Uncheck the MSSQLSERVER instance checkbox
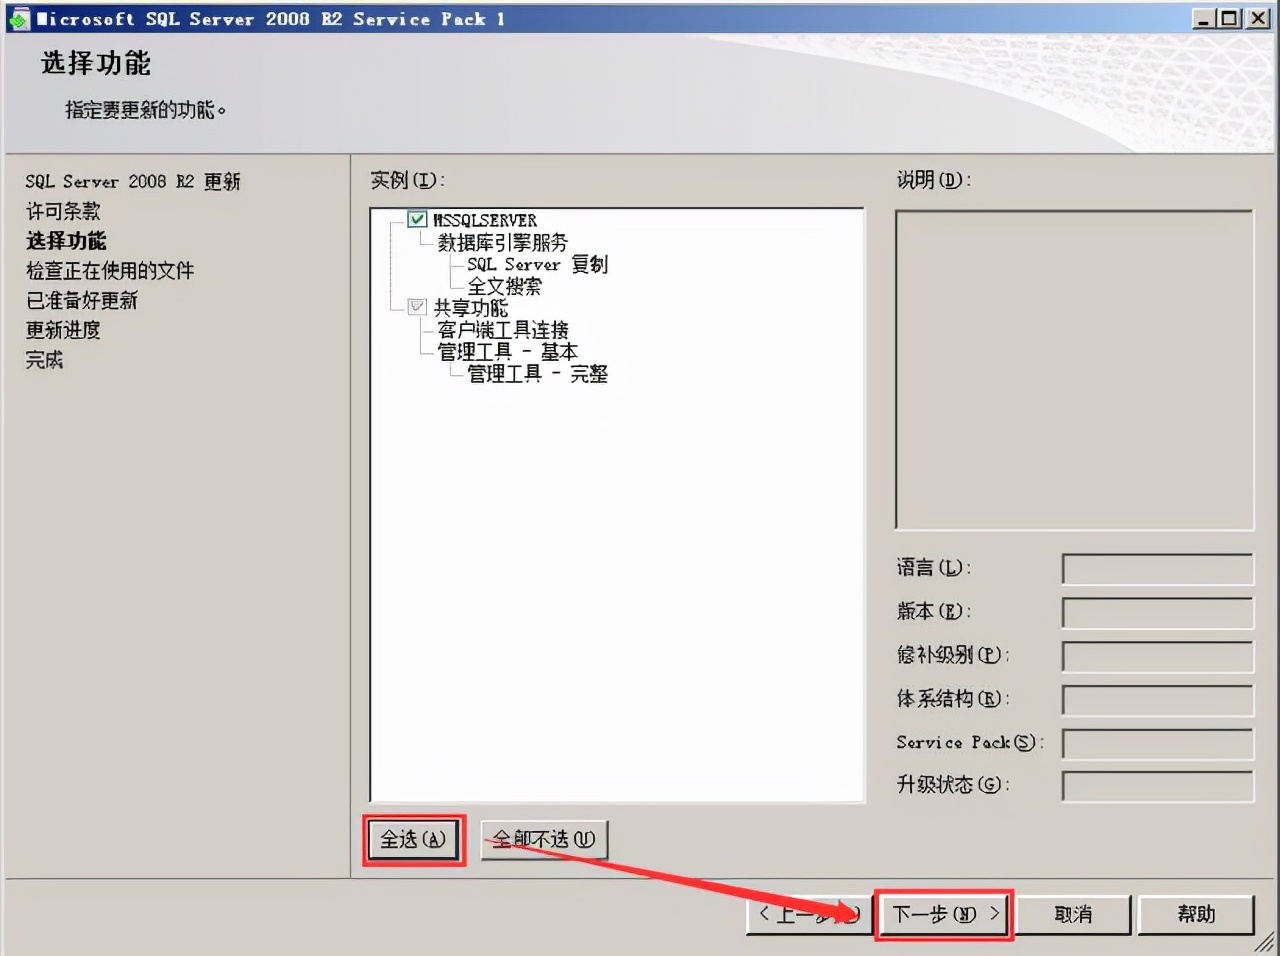Image resolution: width=1280 pixels, height=956 pixels. [416, 219]
